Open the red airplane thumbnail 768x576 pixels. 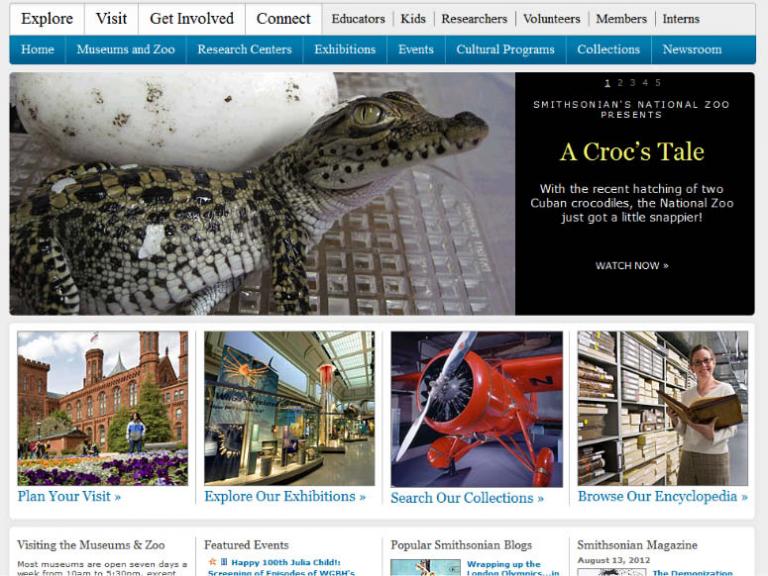[x=477, y=409]
